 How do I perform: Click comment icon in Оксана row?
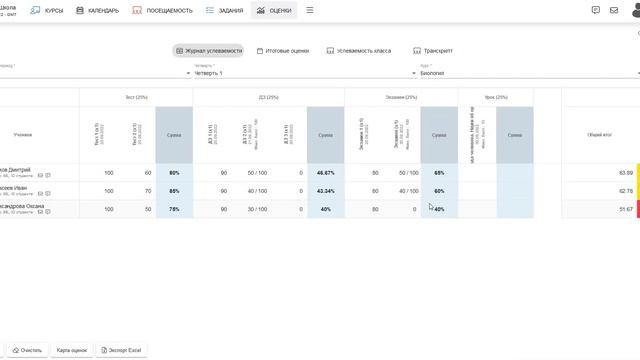coord(48,212)
